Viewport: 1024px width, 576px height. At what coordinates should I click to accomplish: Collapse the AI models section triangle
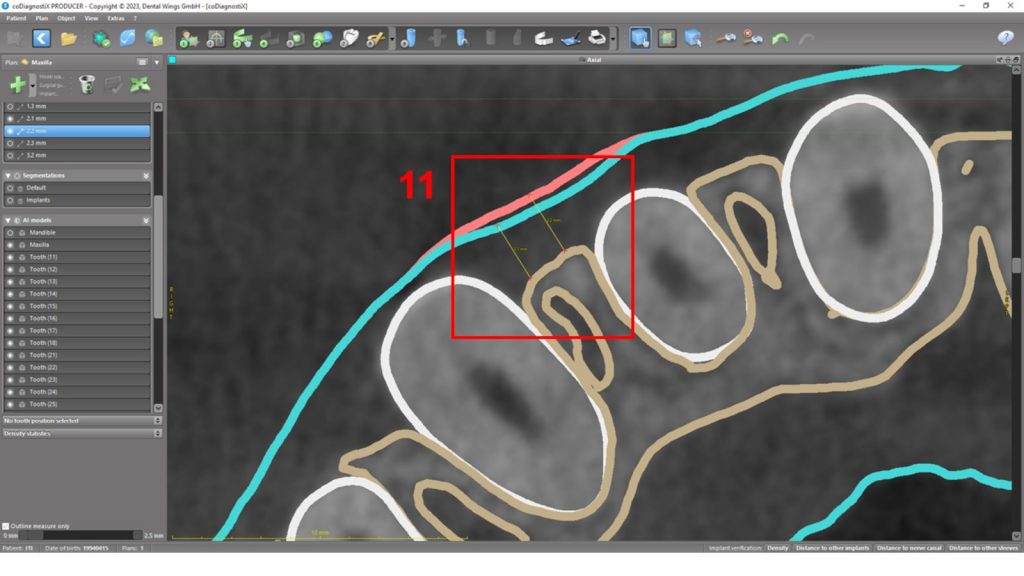click(x=8, y=221)
